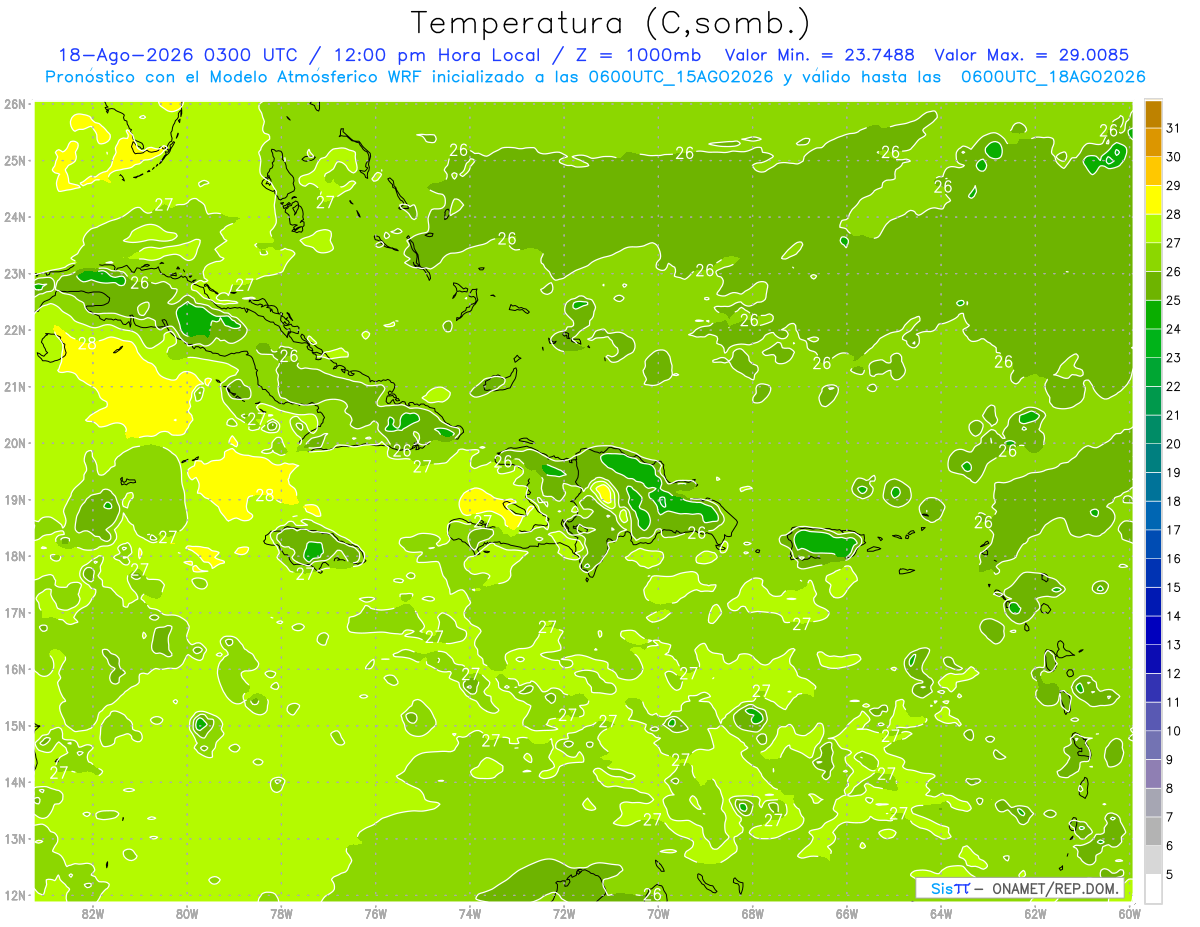Click the '68W' longitude axis label

tap(753, 913)
